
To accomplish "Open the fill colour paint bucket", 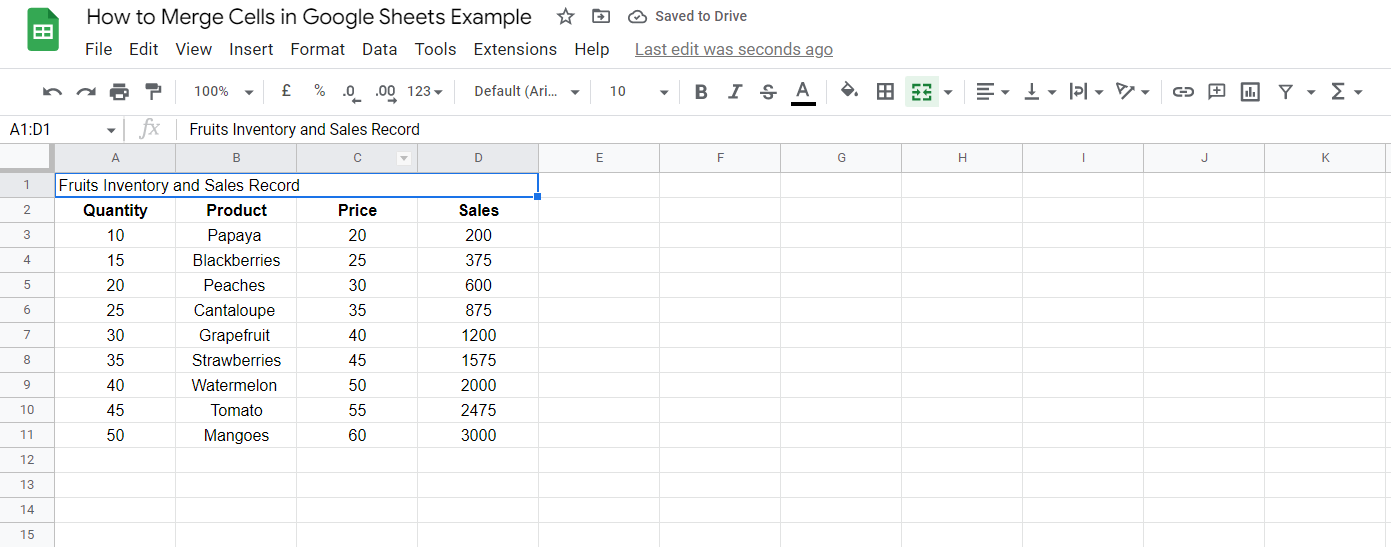I will click(849, 91).
